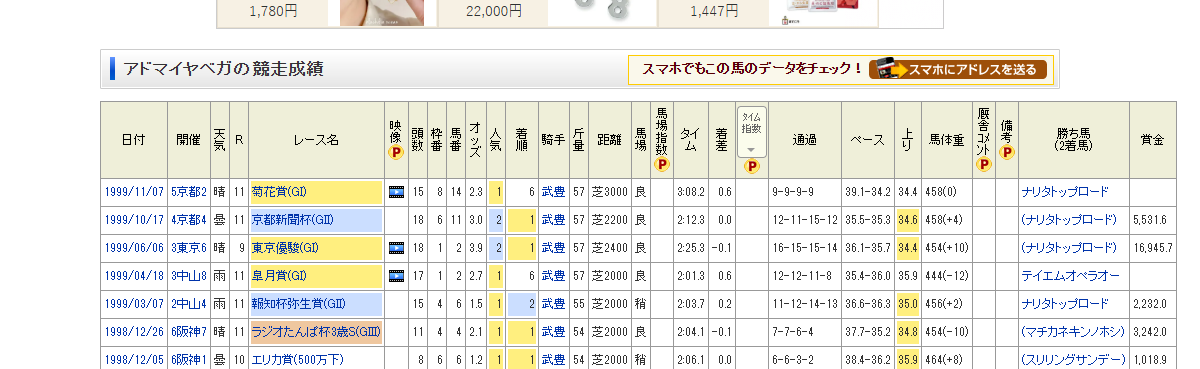1200x369 pixels.
Task: Click the ペース column header
Action: pos(867,140)
